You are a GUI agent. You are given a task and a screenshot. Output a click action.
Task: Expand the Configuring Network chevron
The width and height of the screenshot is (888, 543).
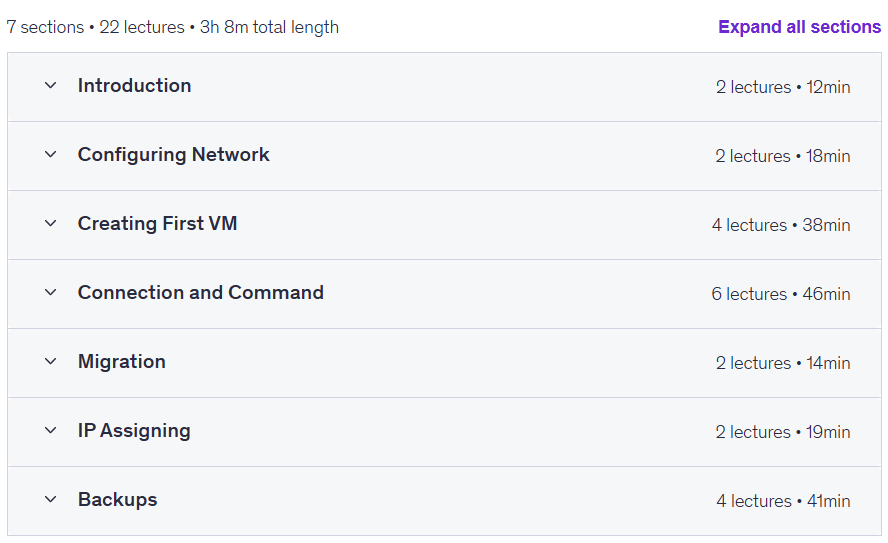coord(50,155)
